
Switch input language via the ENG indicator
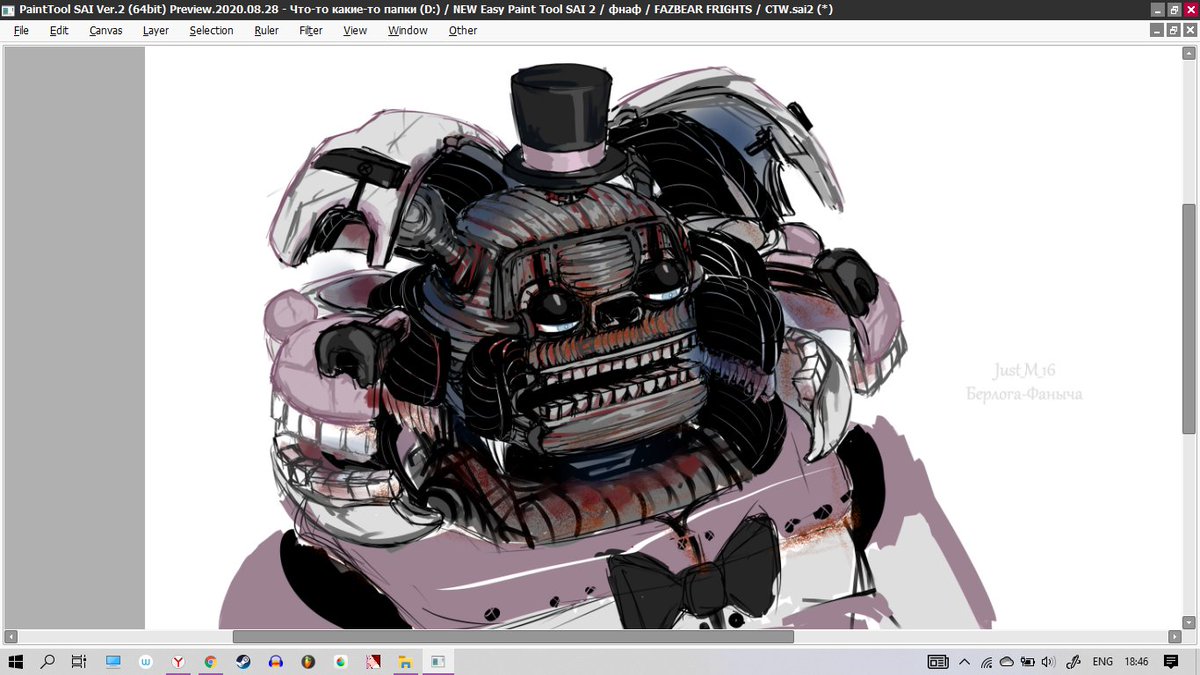(x=1103, y=661)
